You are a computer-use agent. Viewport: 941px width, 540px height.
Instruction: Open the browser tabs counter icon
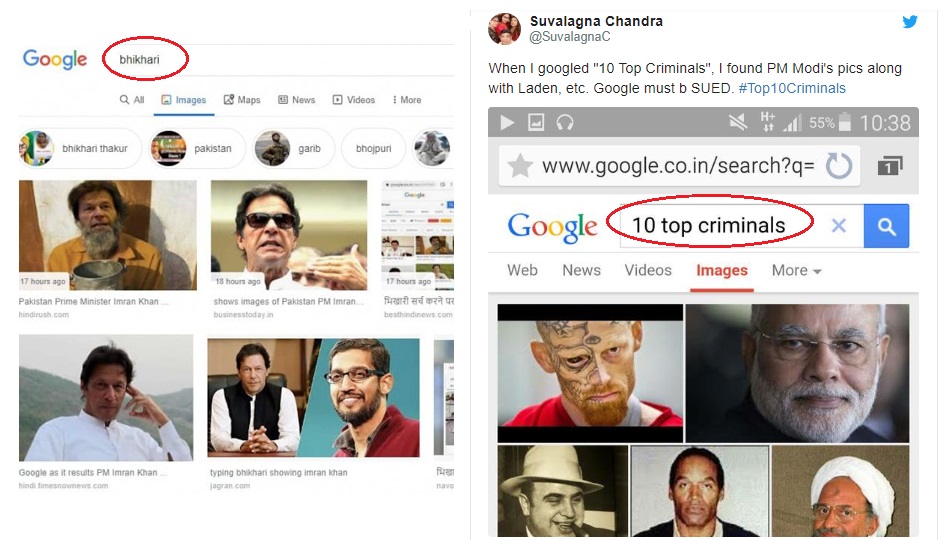click(890, 165)
